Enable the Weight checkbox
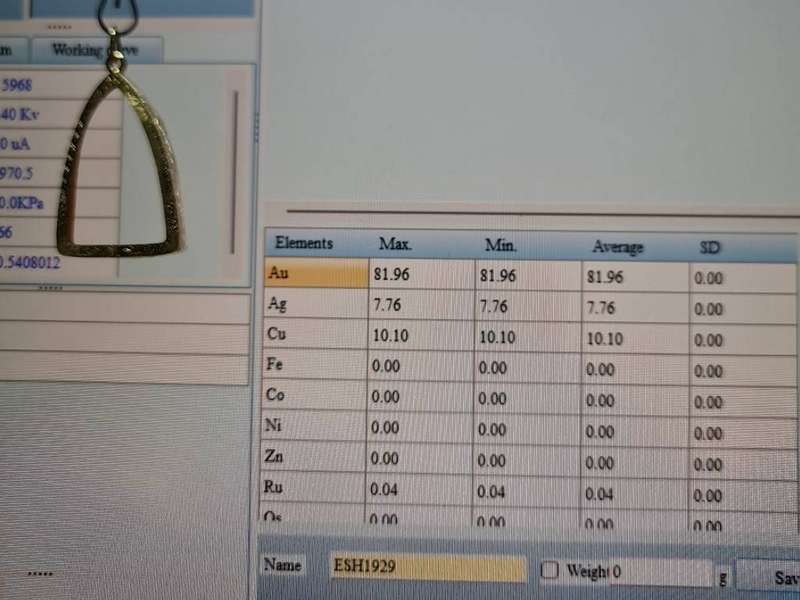Image resolution: width=800 pixels, height=600 pixels. click(549, 570)
